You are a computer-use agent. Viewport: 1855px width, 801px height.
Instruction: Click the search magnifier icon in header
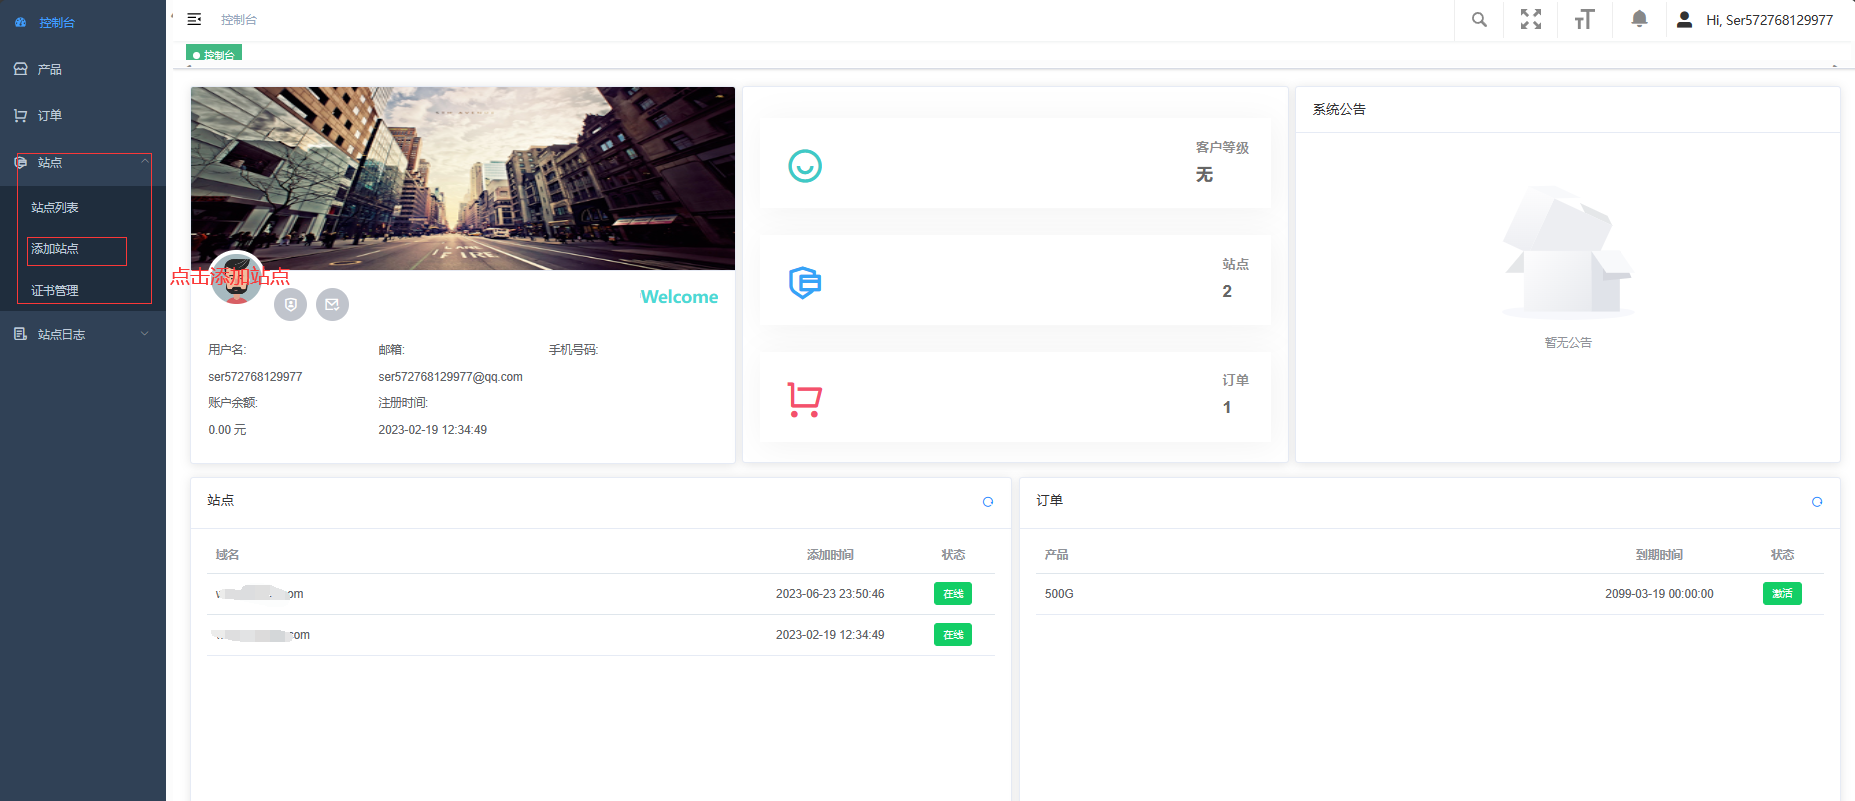click(x=1479, y=20)
